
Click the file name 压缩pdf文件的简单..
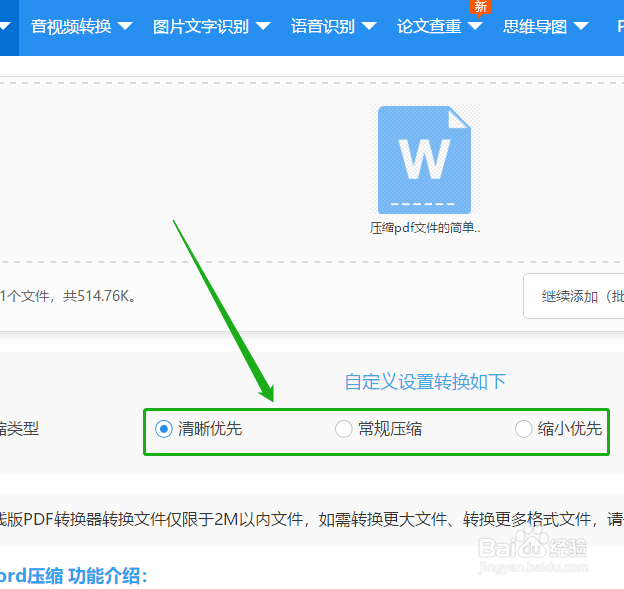[425, 228]
